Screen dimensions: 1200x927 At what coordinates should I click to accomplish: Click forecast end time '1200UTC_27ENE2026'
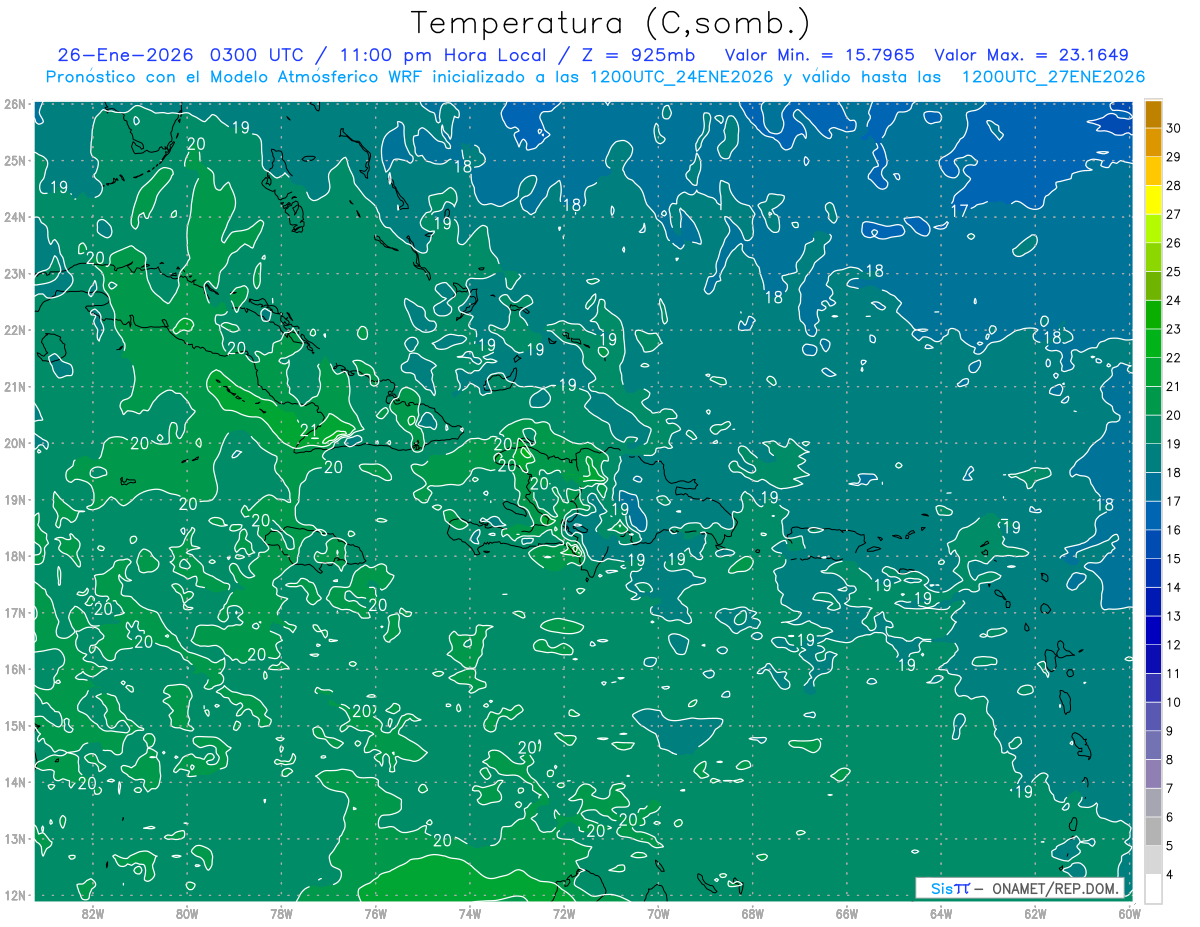tap(1053, 77)
